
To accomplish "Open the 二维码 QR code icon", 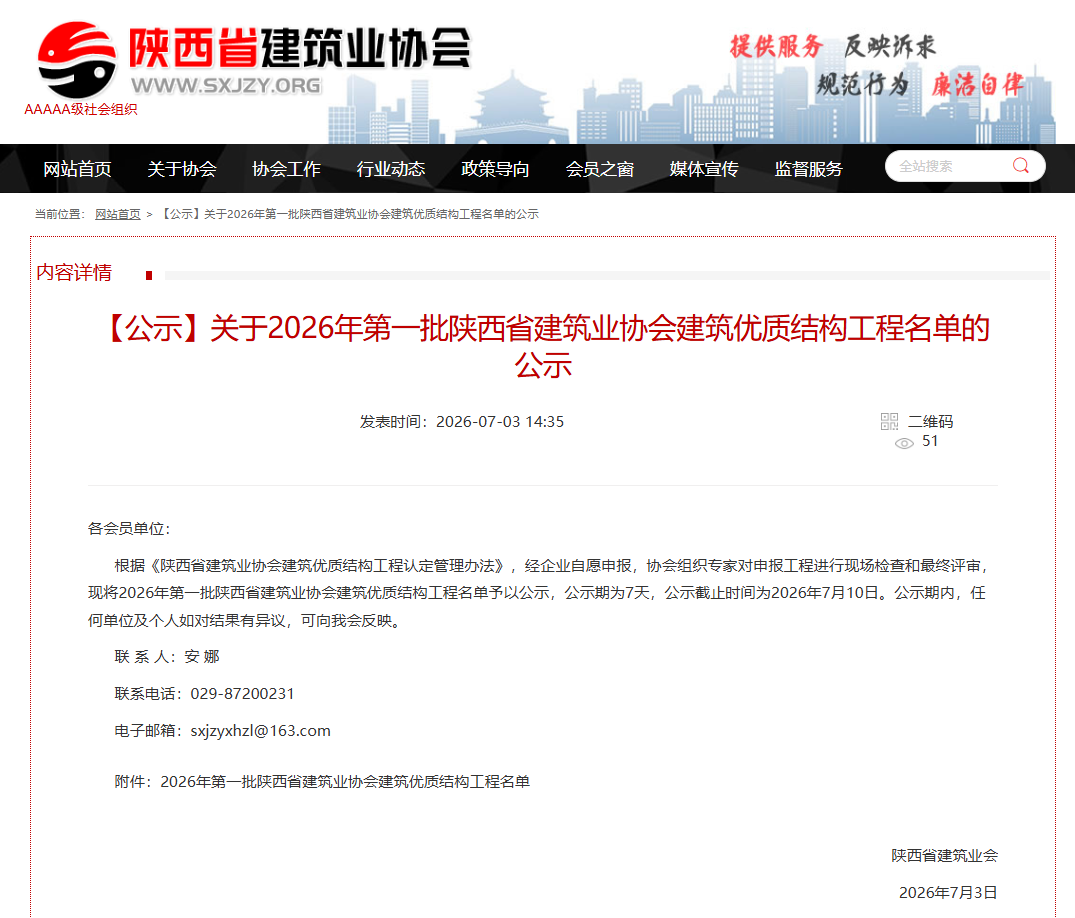I will coord(889,421).
